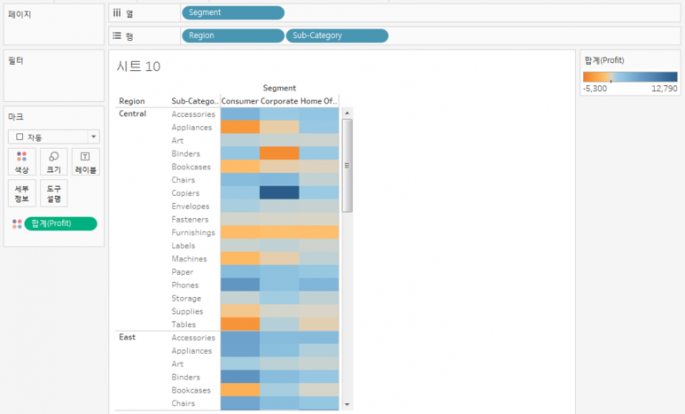This screenshot has width=685, height=414.
Task: Click the profit color legend gradient bar
Action: (629, 76)
